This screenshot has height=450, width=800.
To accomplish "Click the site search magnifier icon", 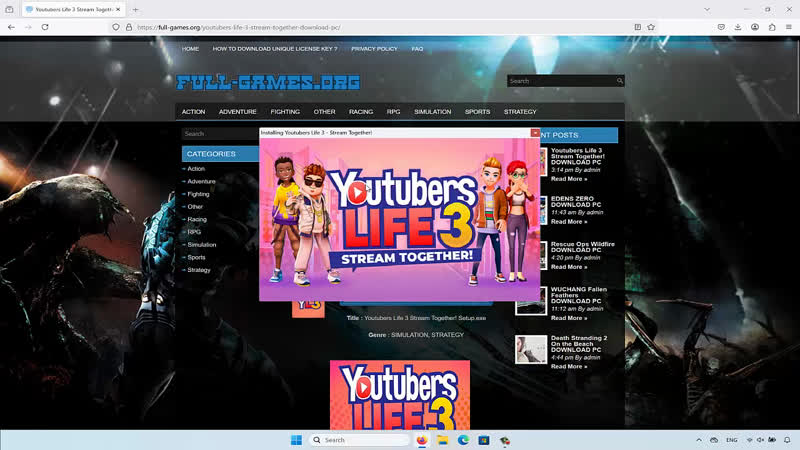I will pyautogui.click(x=619, y=81).
